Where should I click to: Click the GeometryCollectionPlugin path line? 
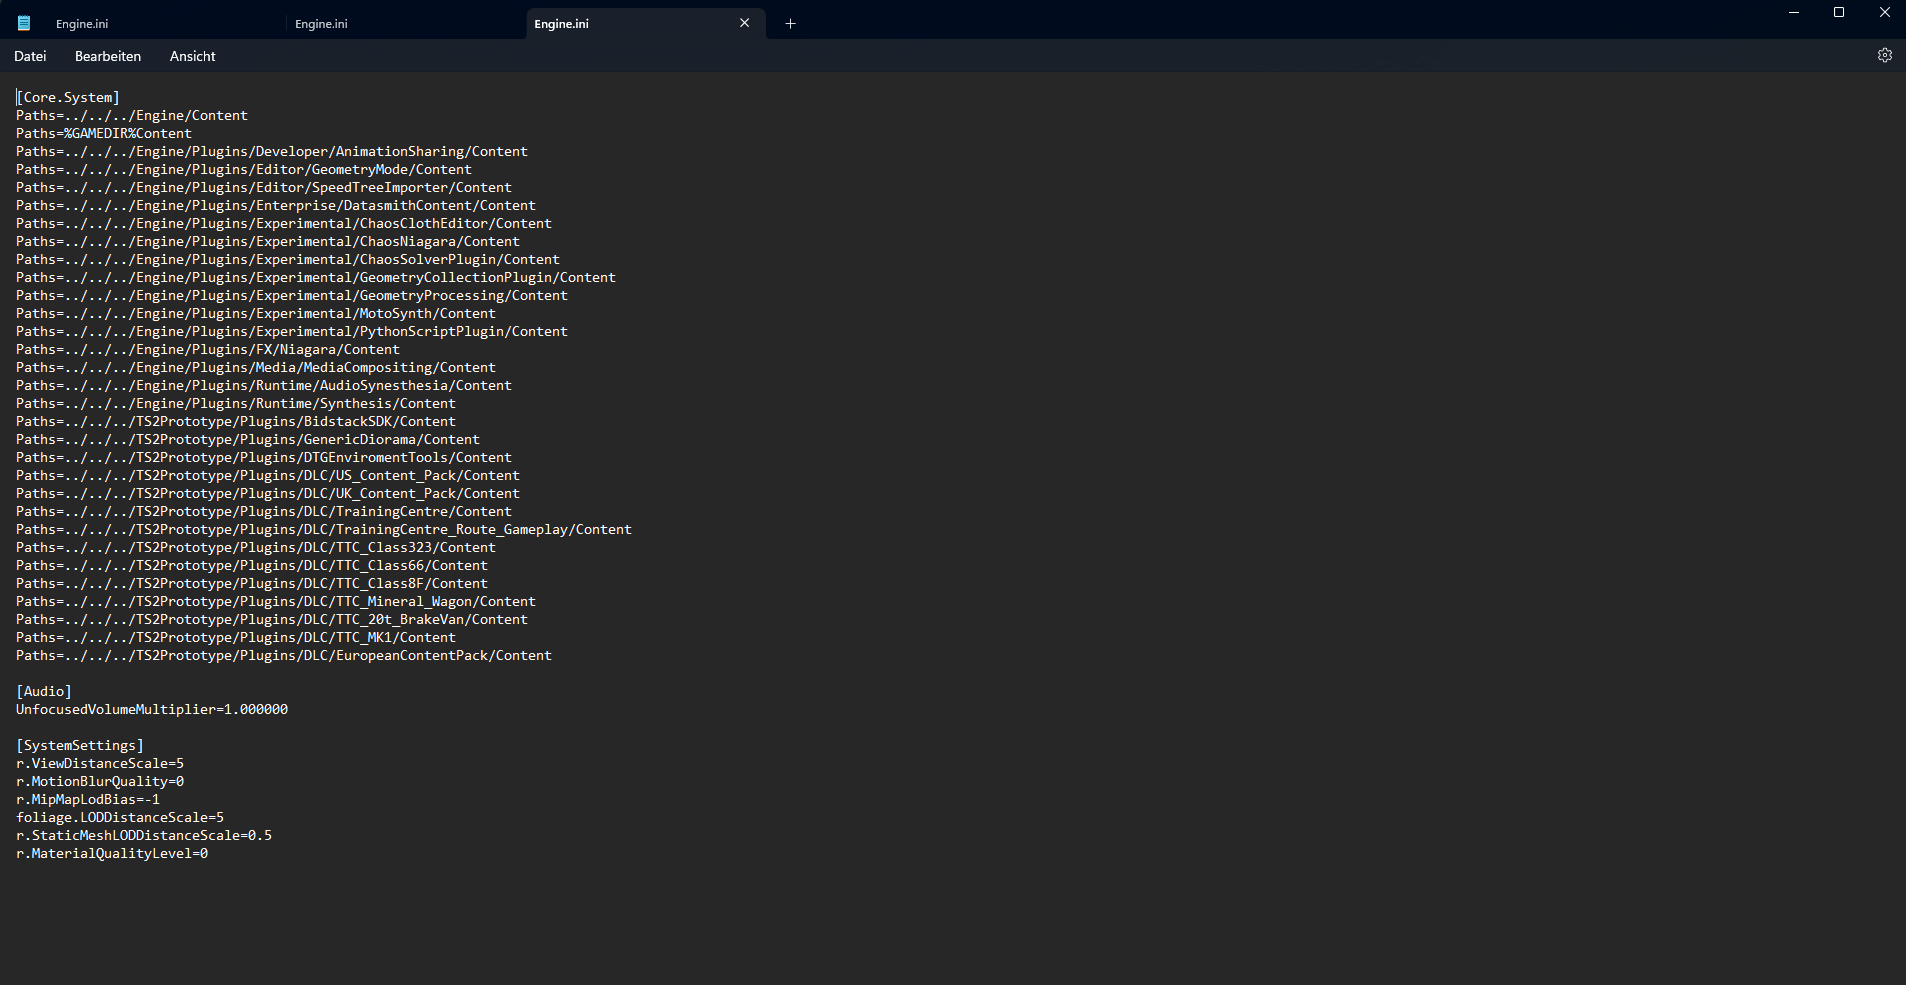click(x=316, y=277)
